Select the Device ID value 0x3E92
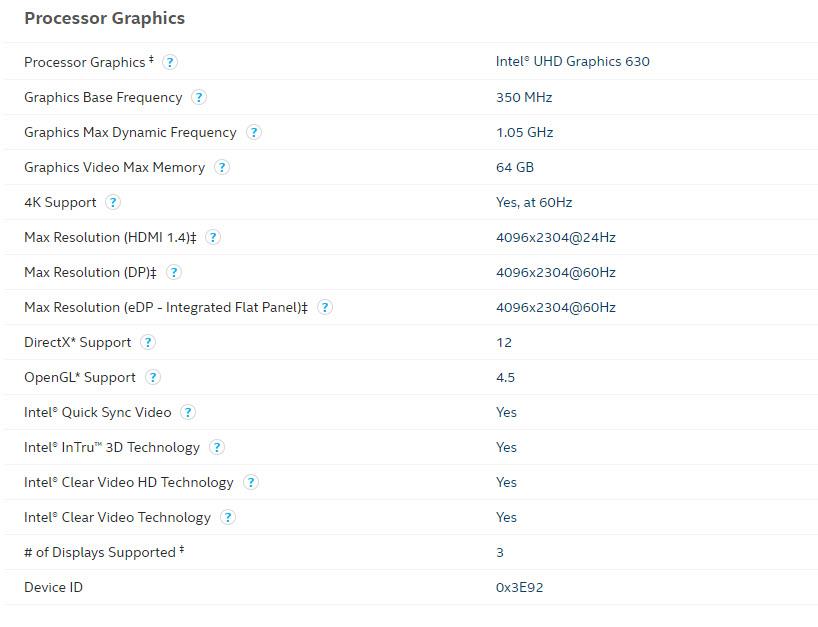 [522, 587]
